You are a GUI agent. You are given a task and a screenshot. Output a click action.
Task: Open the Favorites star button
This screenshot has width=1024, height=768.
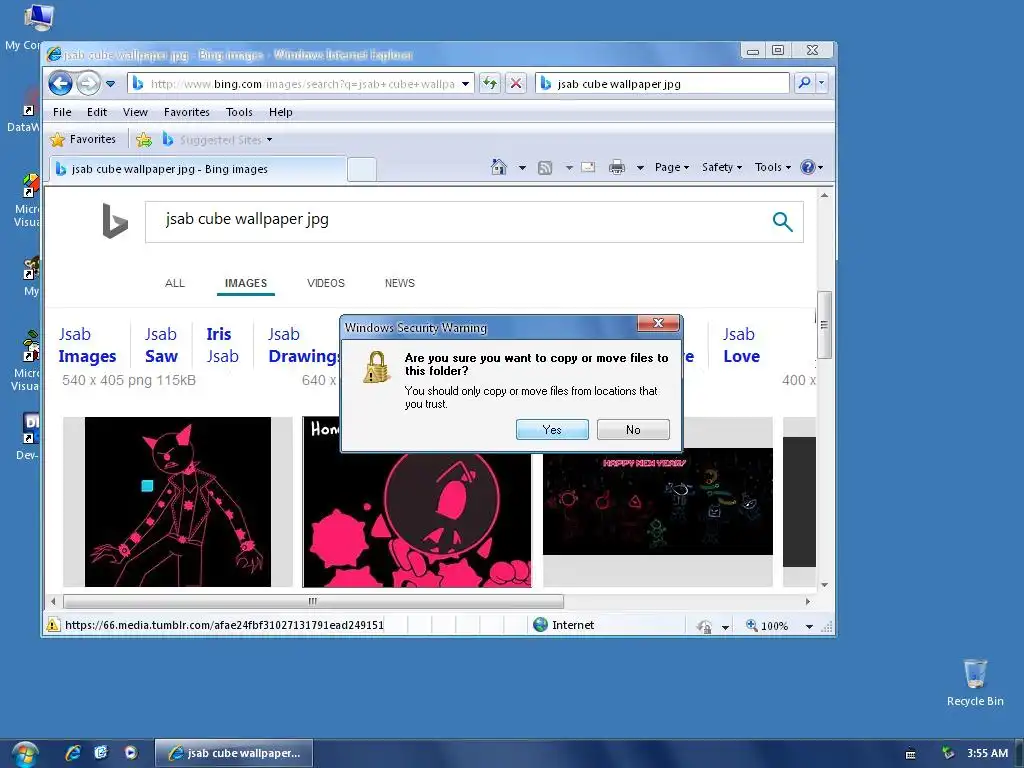tap(83, 139)
